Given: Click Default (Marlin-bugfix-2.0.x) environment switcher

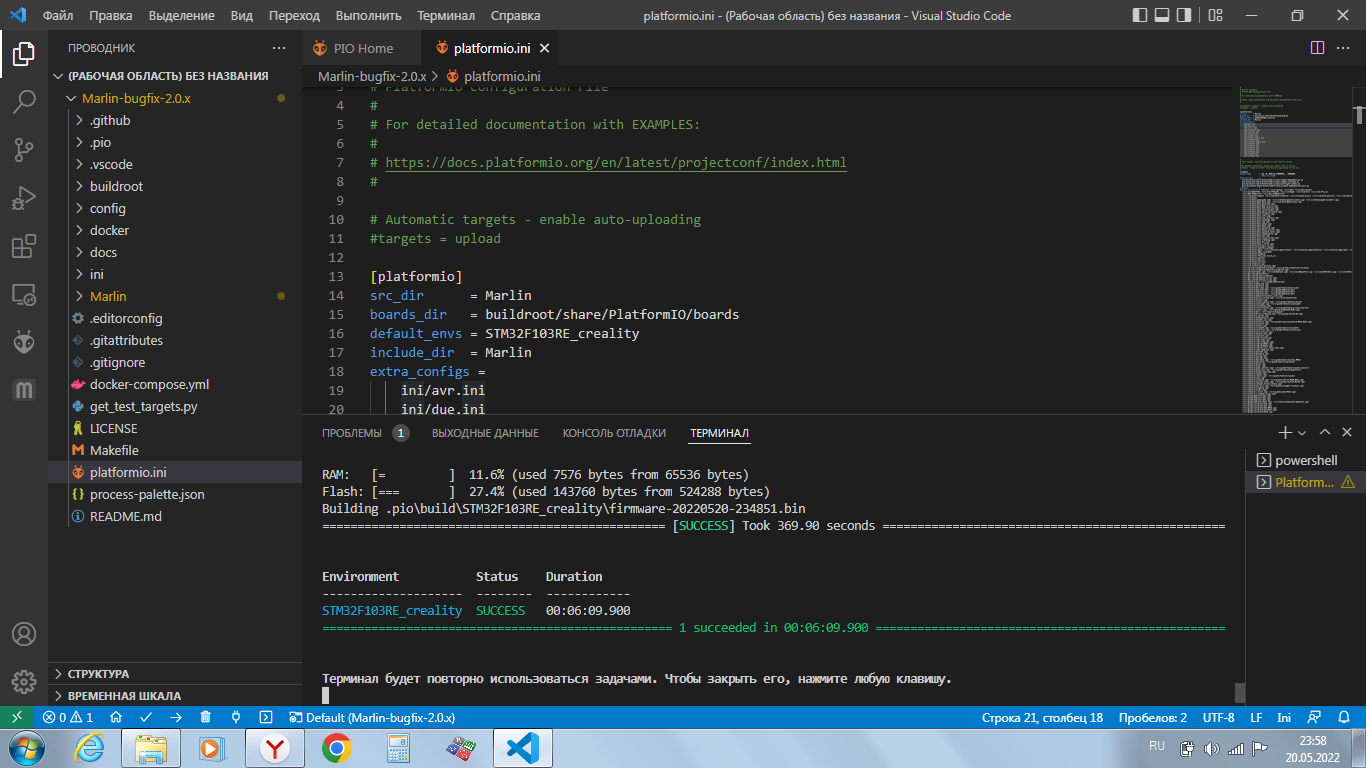Looking at the screenshot, I should (x=372, y=717).
